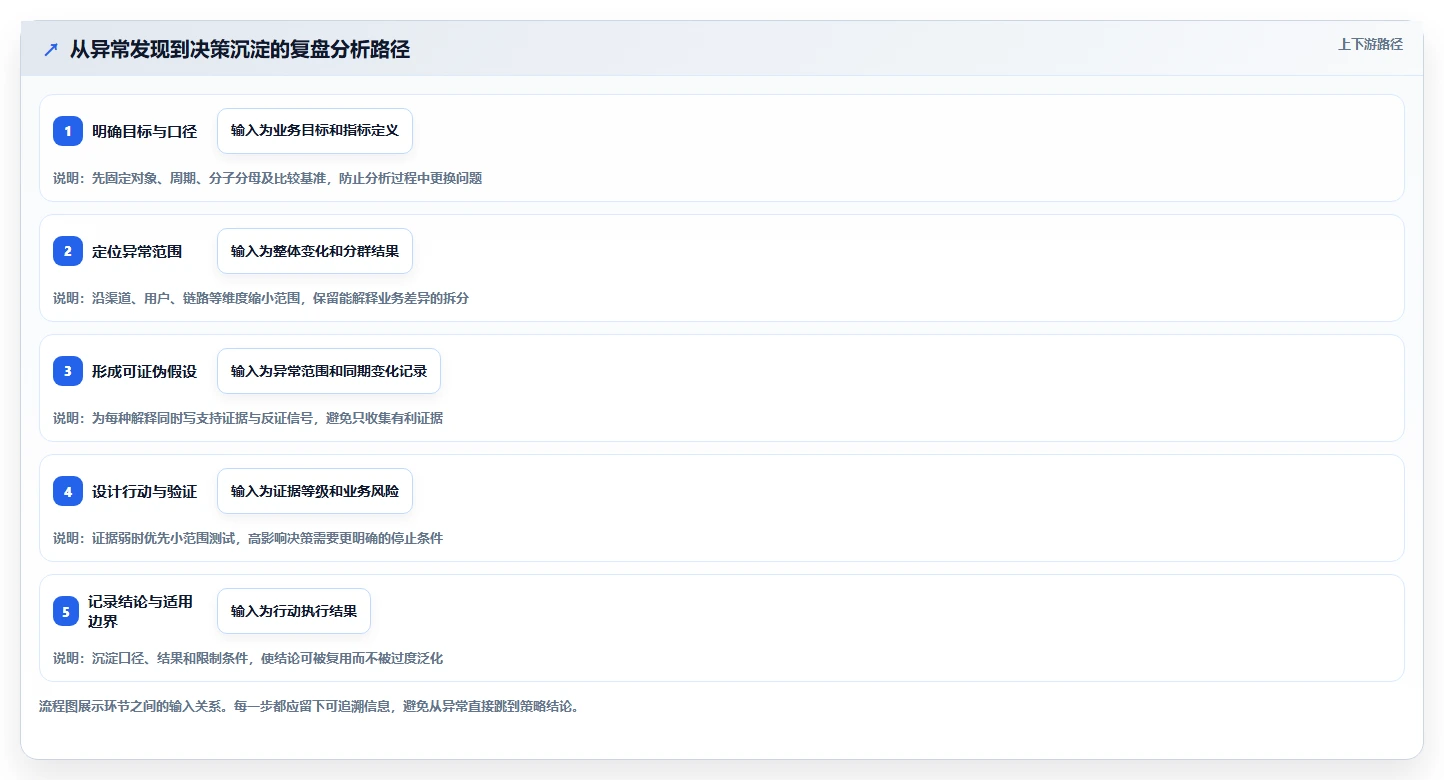The width and height of the screenshot is (1444, 780).
Task: Select the 输入为行动执行结果 chip
Action: tap(294, 611)
